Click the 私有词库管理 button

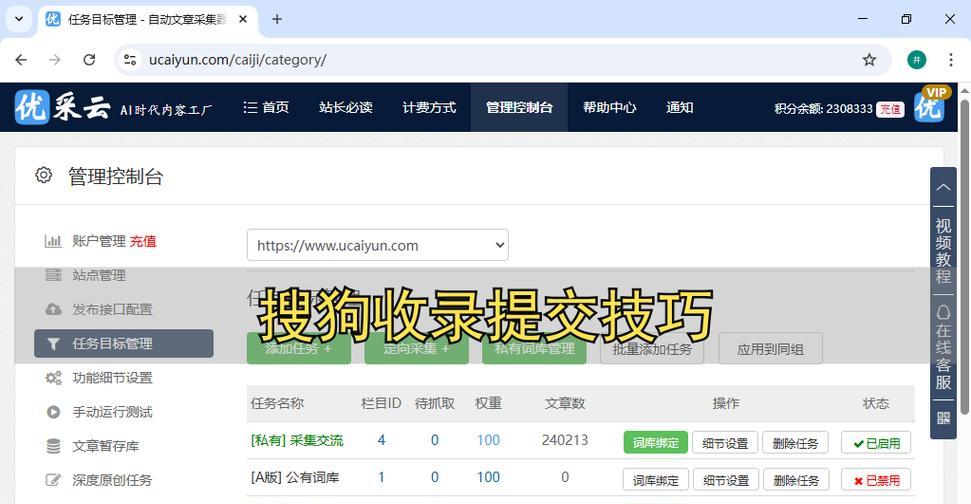click(x=534, y=349)
